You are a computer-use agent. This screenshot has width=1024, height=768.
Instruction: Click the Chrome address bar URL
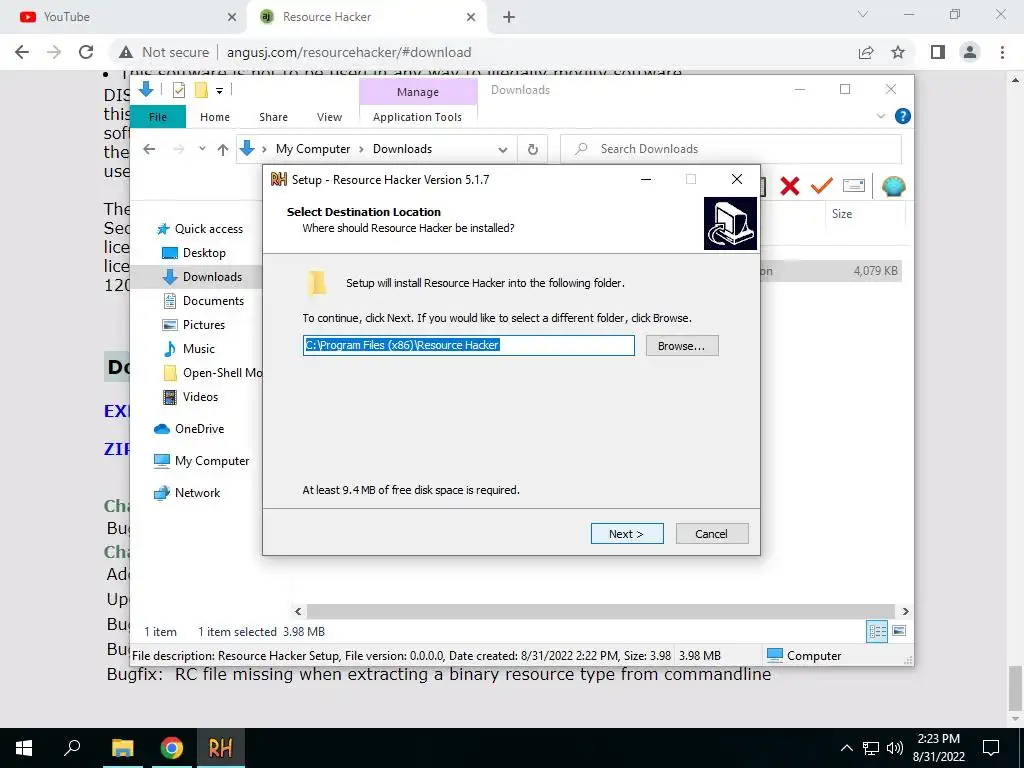click(x=349, y=52)
